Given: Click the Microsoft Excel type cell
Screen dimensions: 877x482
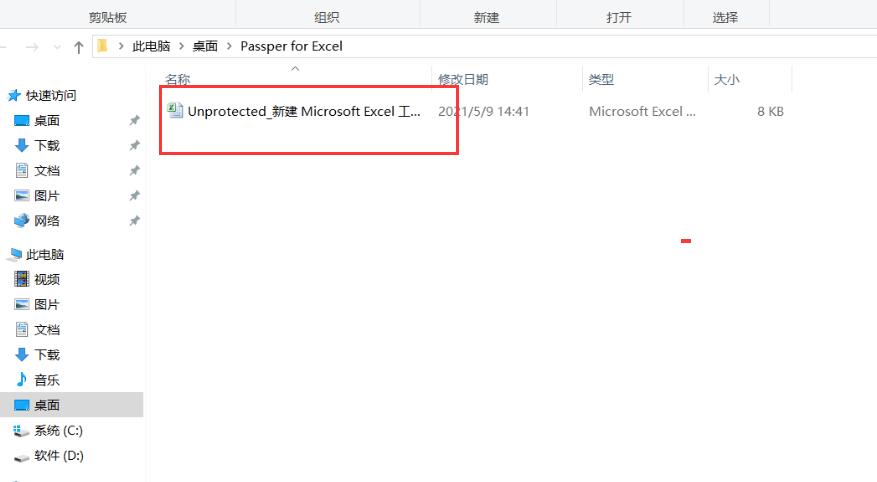Looking at the screenshot, I should [642, 111].
